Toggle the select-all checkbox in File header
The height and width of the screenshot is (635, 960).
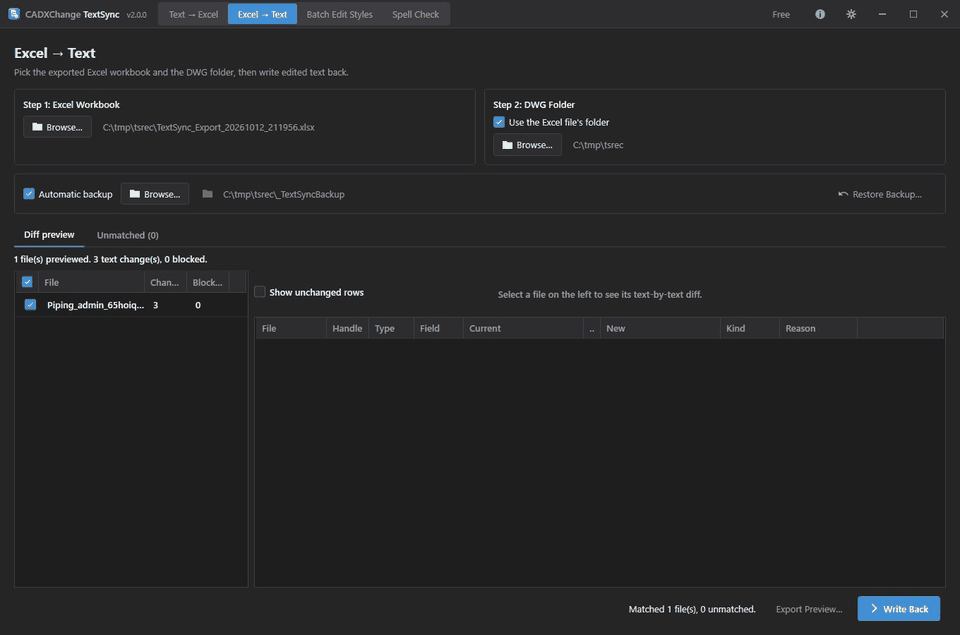(x=27, y=282)
